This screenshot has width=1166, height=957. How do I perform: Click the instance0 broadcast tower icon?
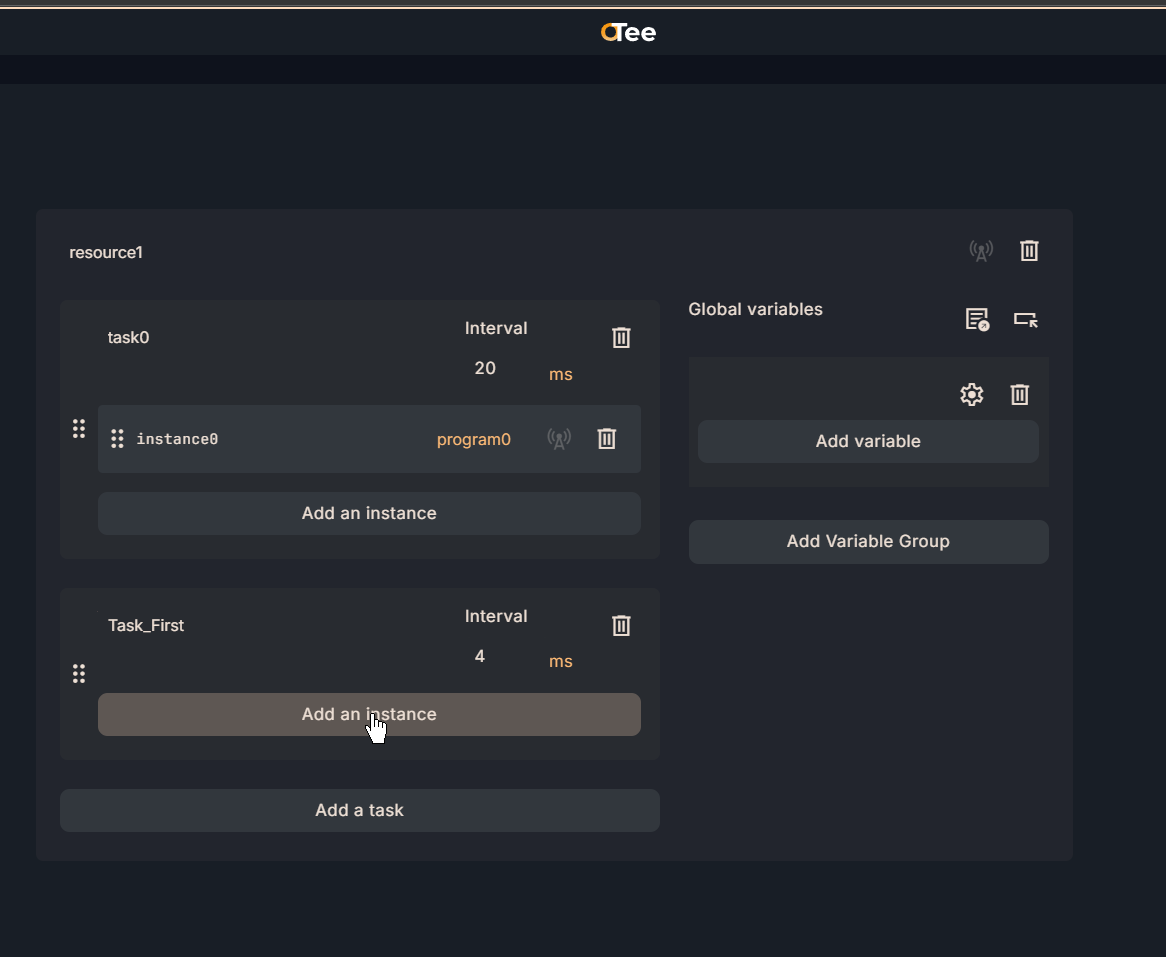point(559,439)
